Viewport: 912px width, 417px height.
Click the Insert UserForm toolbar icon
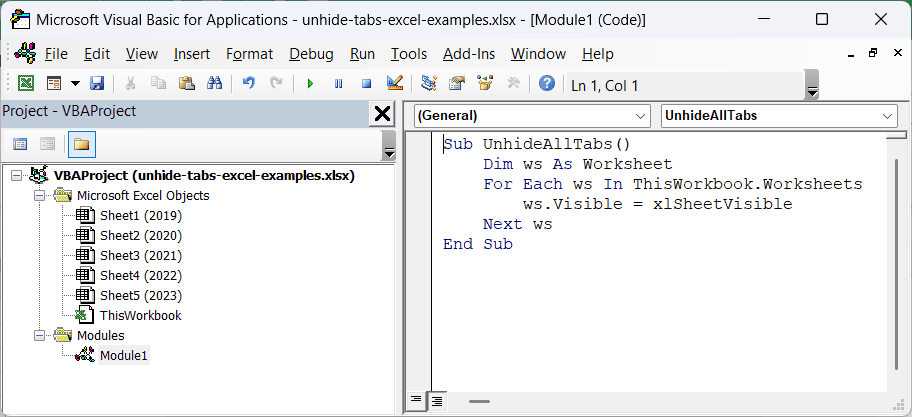pos(54,84)
